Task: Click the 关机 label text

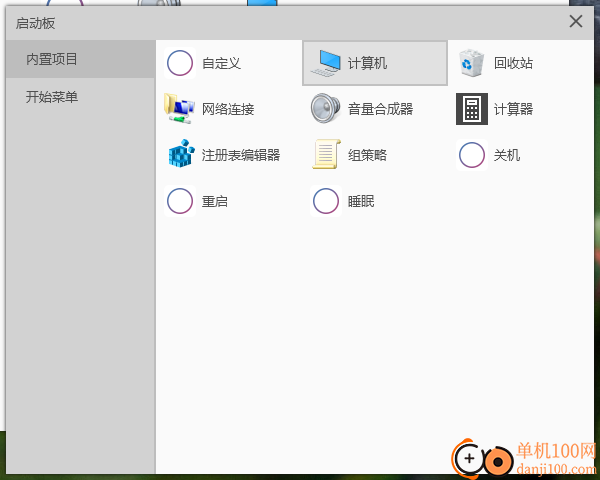Action: pos(507,155)
